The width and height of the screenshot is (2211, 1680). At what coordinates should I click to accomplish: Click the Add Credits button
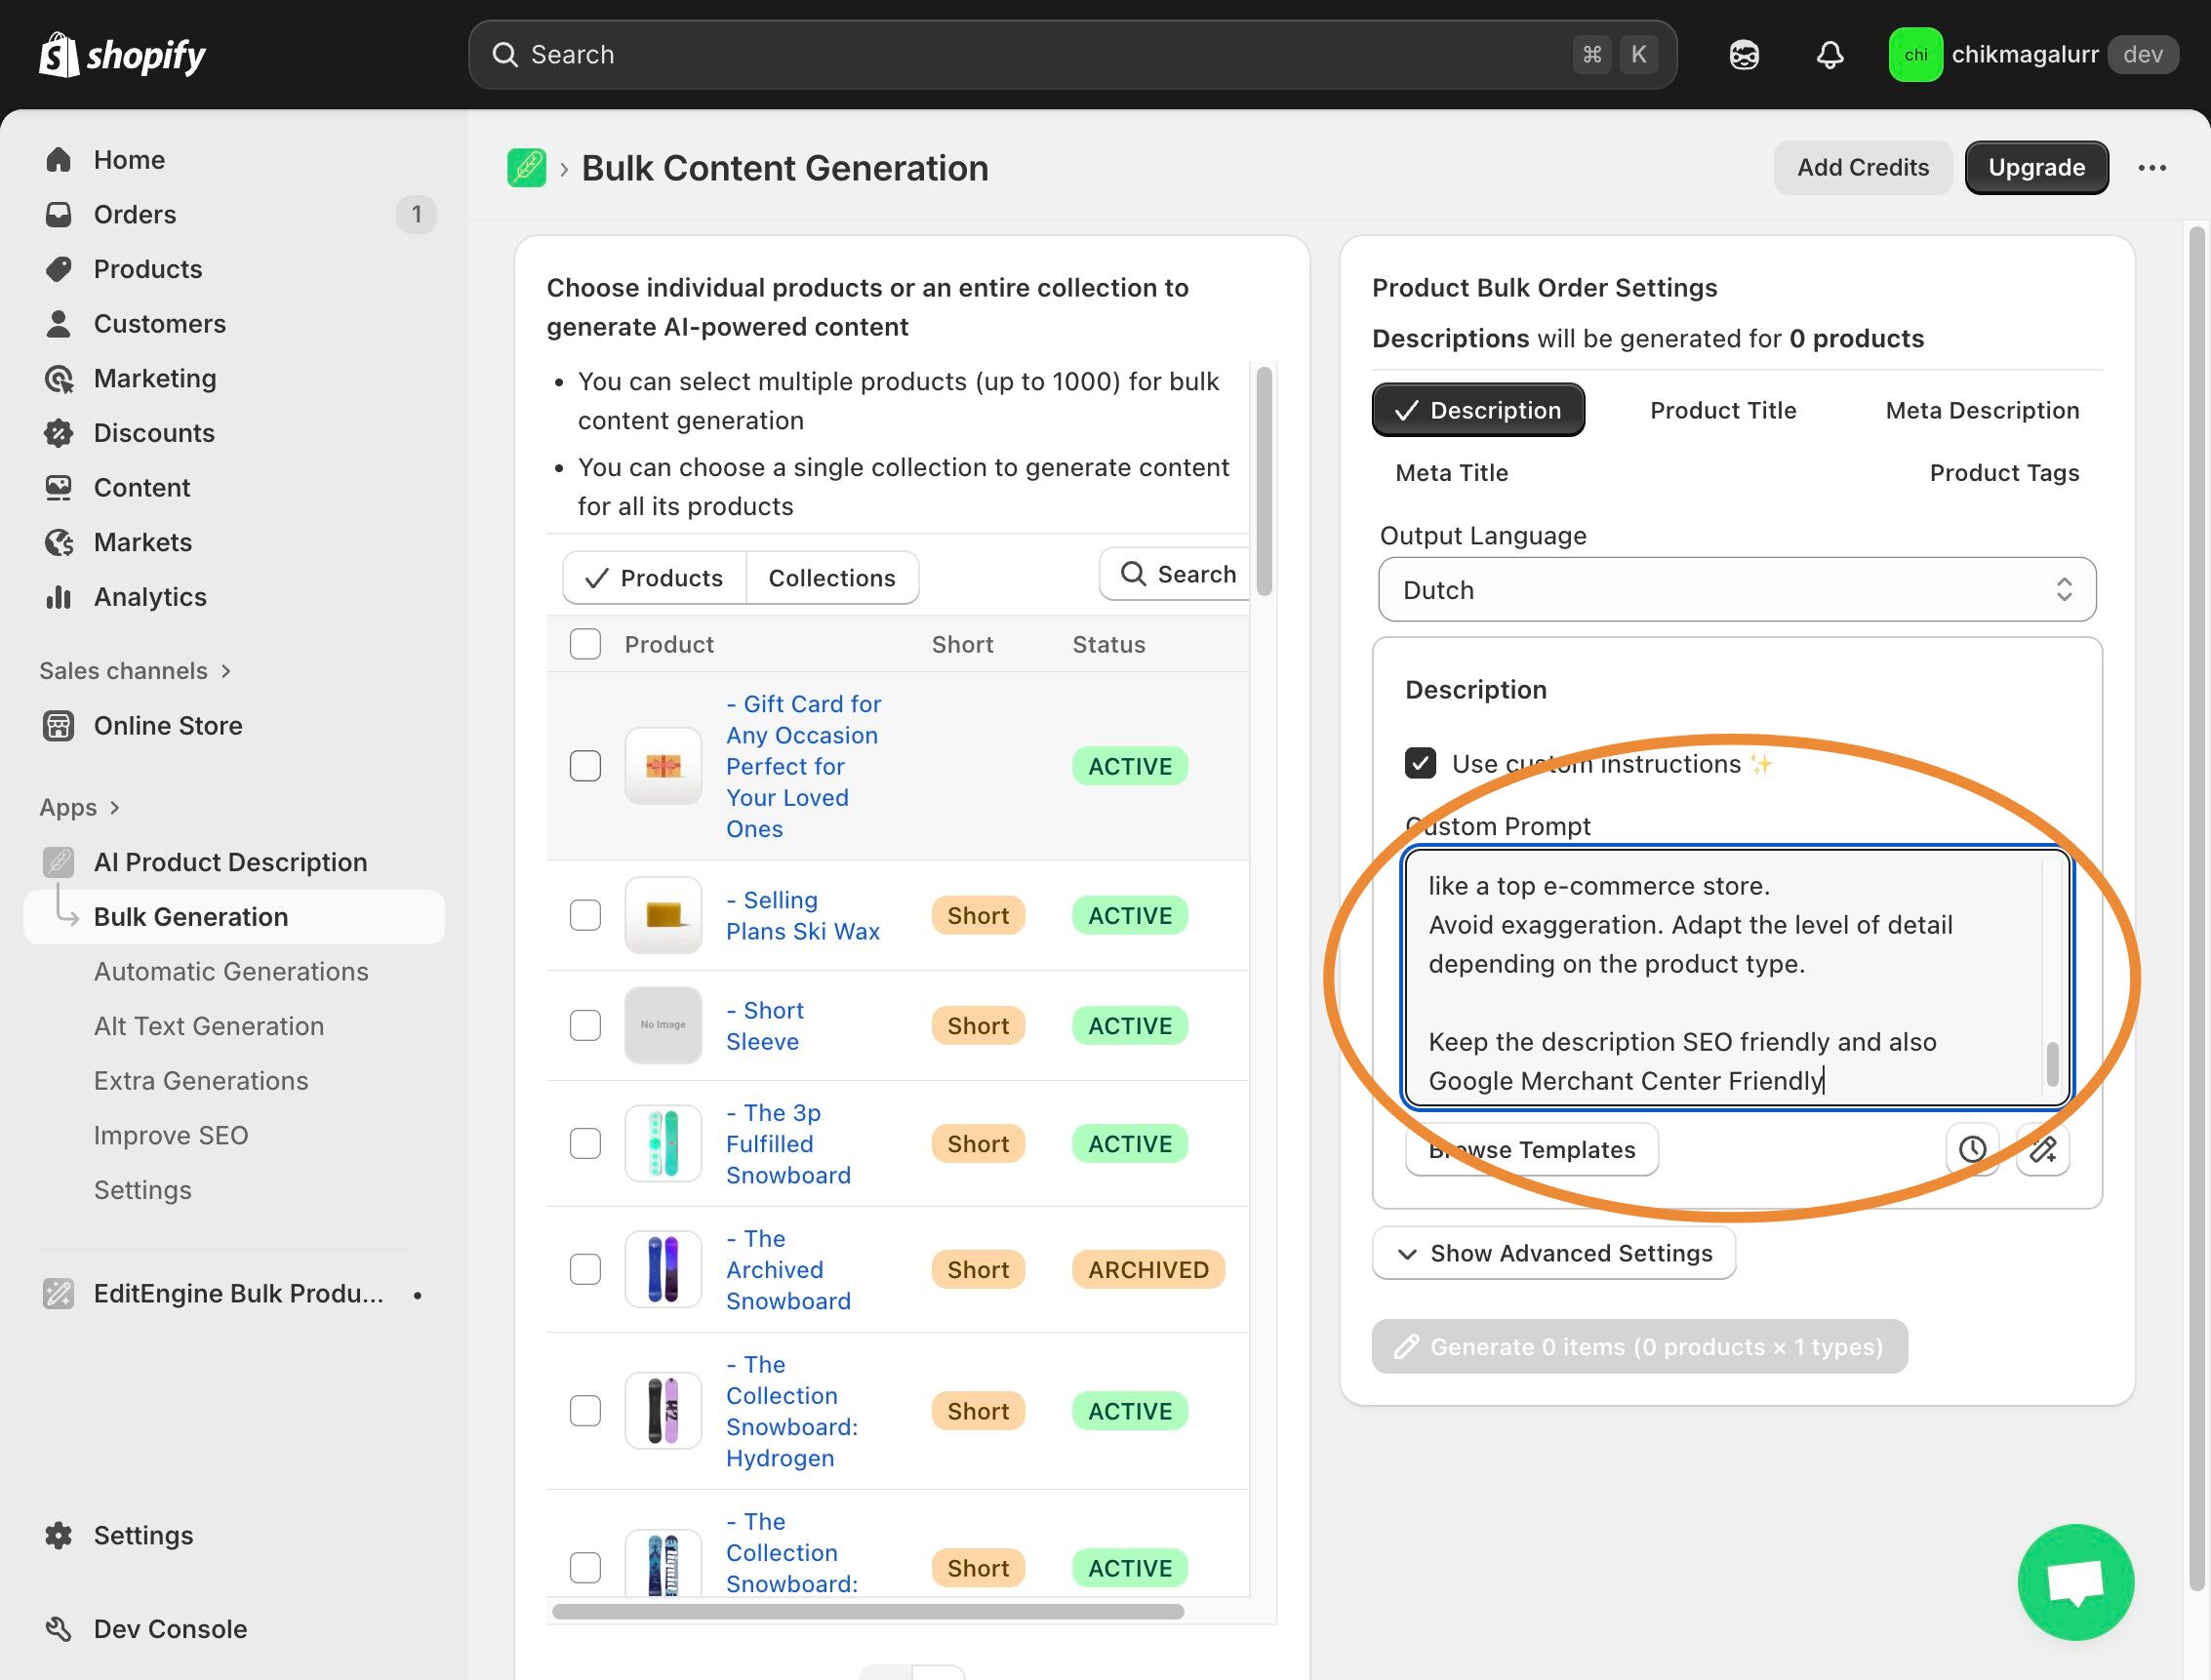coord(1862,168)
